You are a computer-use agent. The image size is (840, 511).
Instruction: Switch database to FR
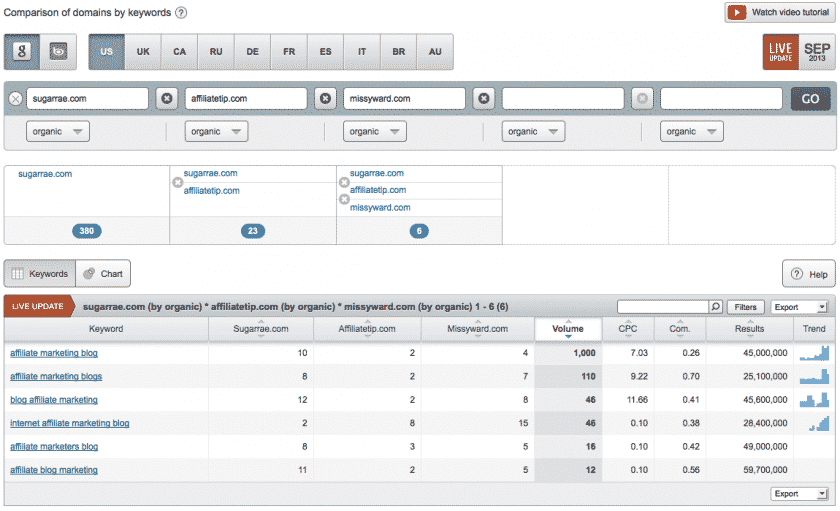click(289, 52)
